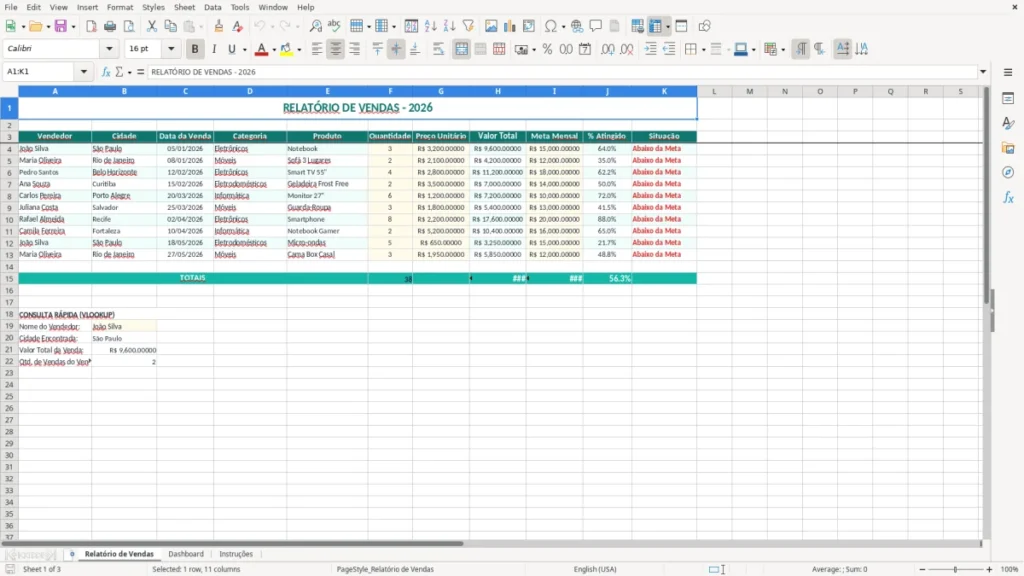Viewport: 1024px width, 576px height.
Task: Insert an image
Action: point(491,26)
